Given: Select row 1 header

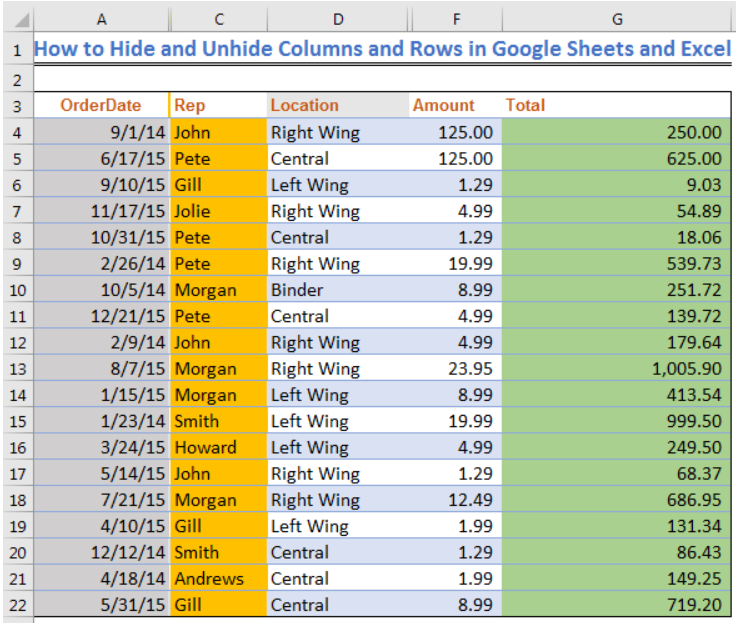Looking at the screenshot, I should (18, 50).
